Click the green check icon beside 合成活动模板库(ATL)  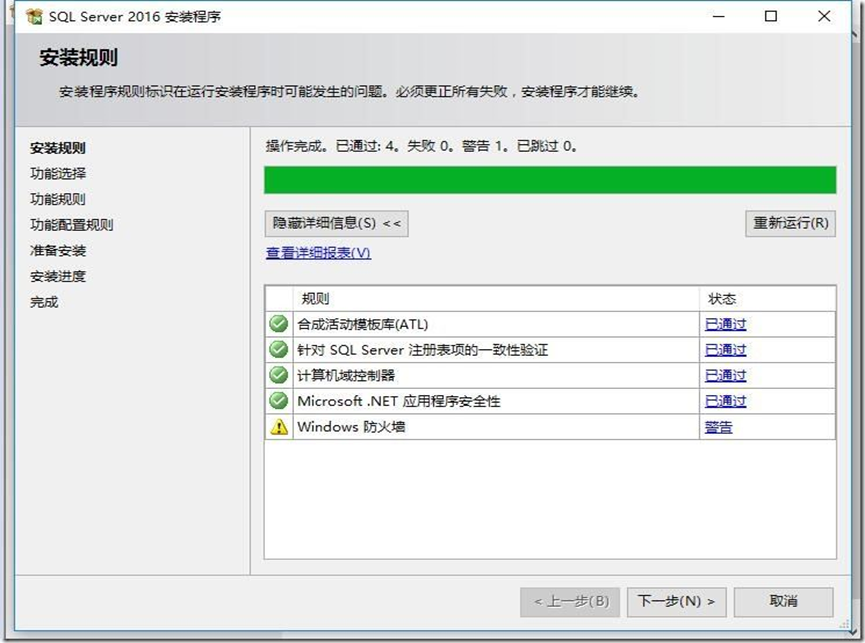(278, 324)
